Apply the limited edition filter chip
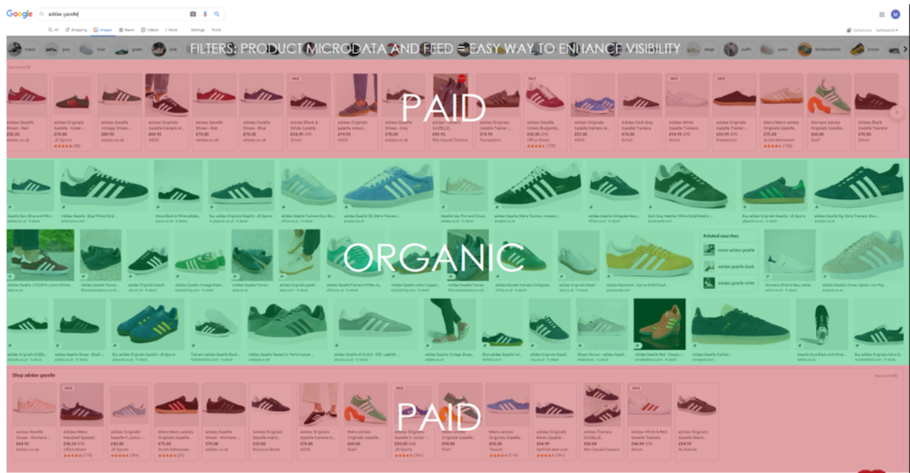 click(820, 49)
